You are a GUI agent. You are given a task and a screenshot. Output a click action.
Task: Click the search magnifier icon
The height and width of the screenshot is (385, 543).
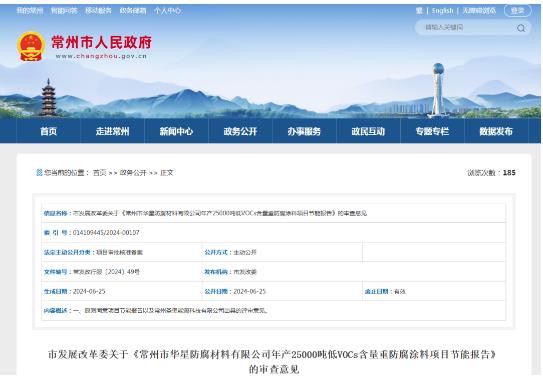click(x=521, y=28)
